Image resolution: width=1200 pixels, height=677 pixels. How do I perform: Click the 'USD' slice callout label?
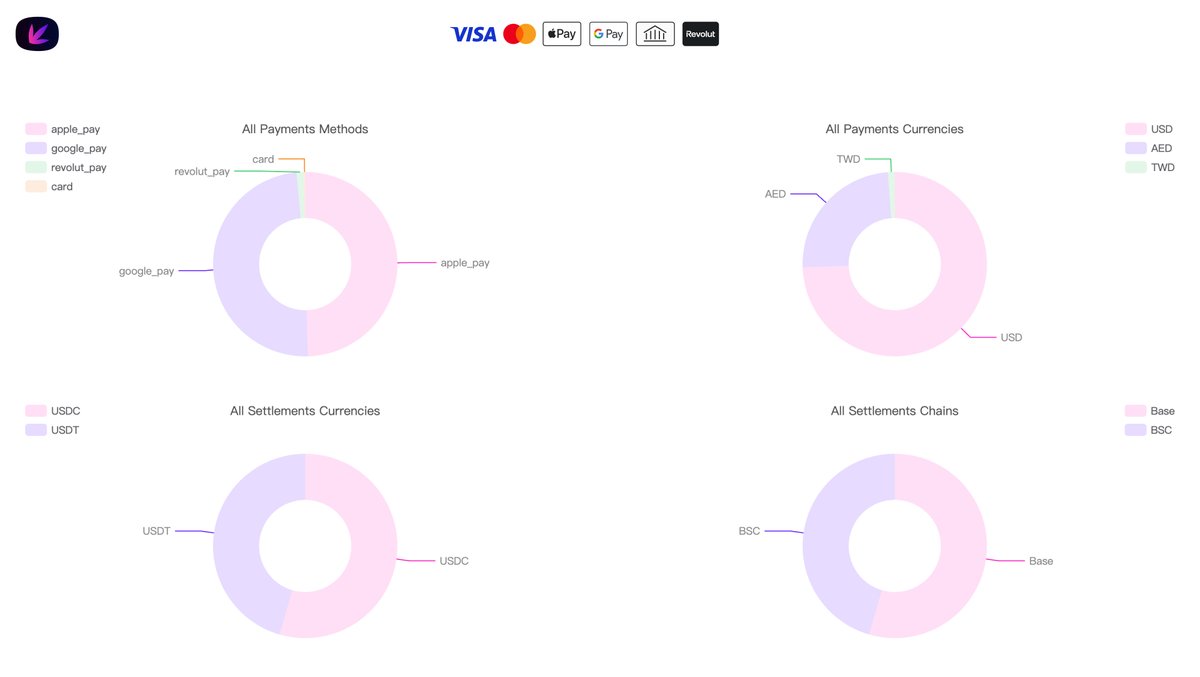click(1011, 337)
